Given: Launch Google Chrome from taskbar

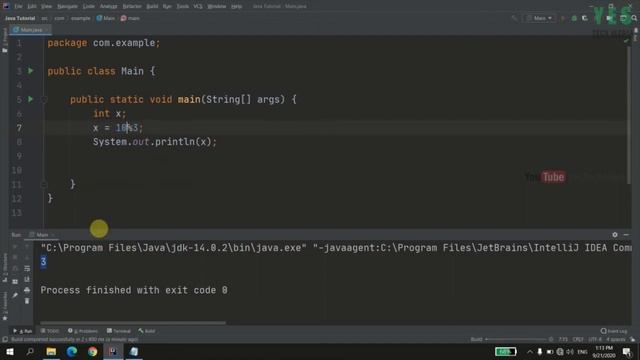Looking at the screenshot, I should (x=93, y=351).
